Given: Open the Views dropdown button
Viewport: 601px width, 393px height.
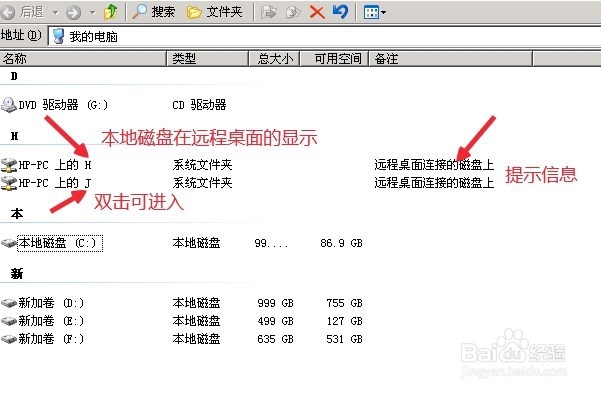Looking at the screenshot, I should coord(374,12).
